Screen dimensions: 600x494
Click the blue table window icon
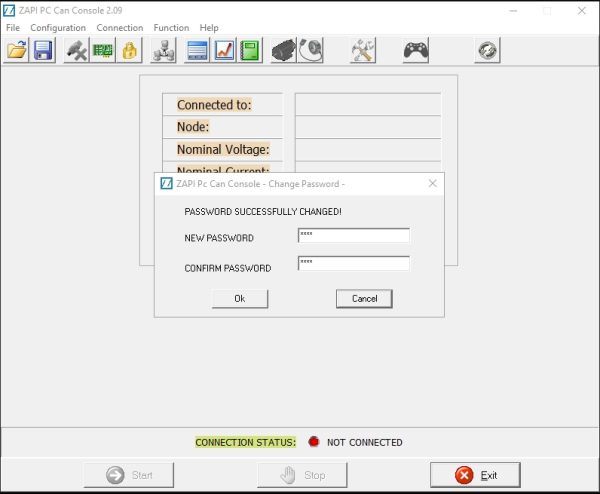(x=197, y=50)
